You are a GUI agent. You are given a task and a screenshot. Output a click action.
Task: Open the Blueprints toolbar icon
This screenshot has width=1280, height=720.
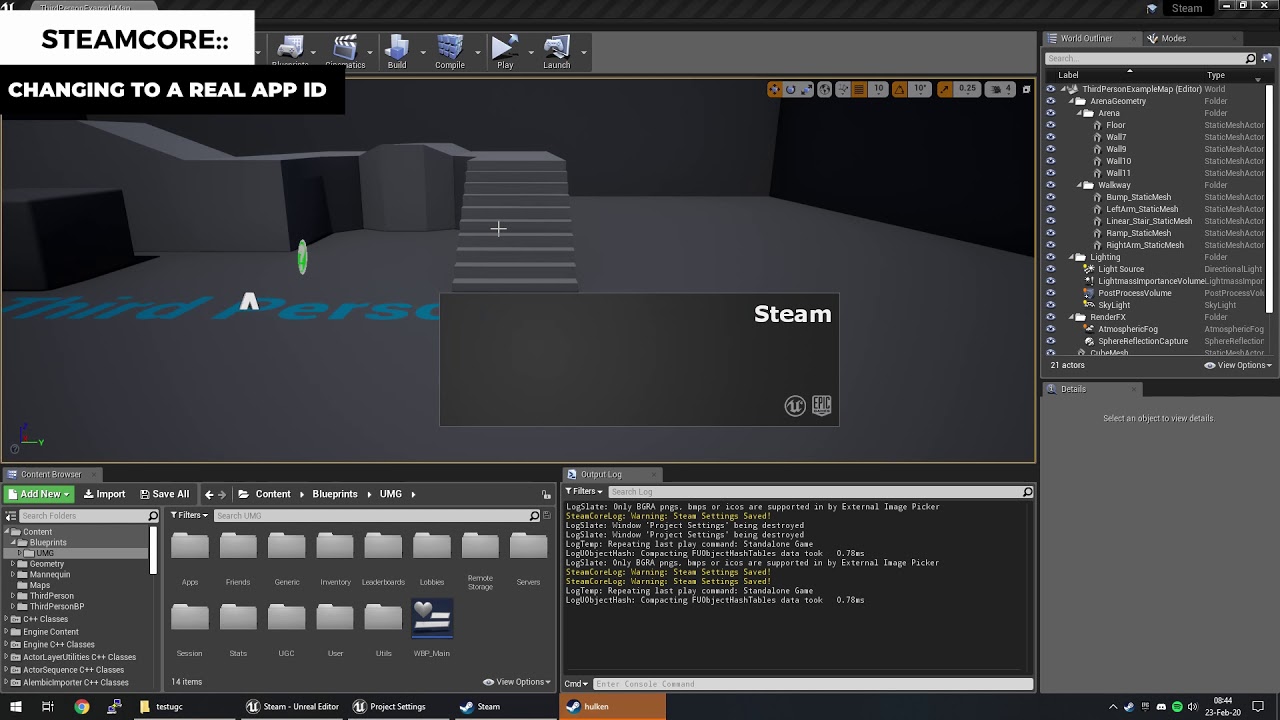coord(290,52)
